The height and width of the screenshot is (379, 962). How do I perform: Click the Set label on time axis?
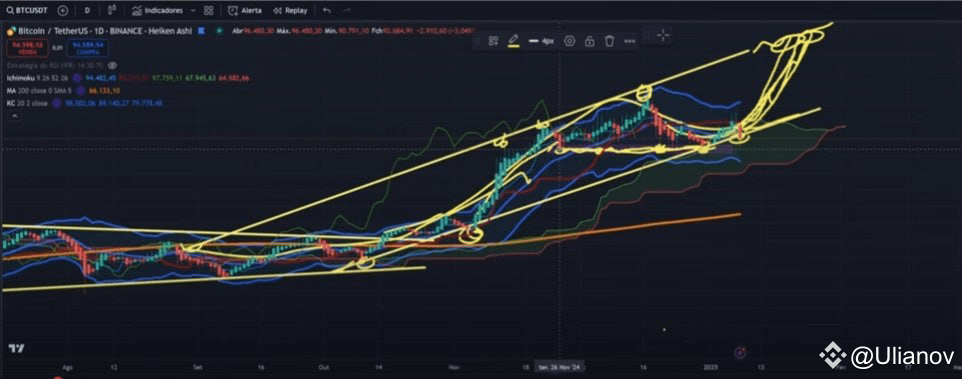point(198,367)
